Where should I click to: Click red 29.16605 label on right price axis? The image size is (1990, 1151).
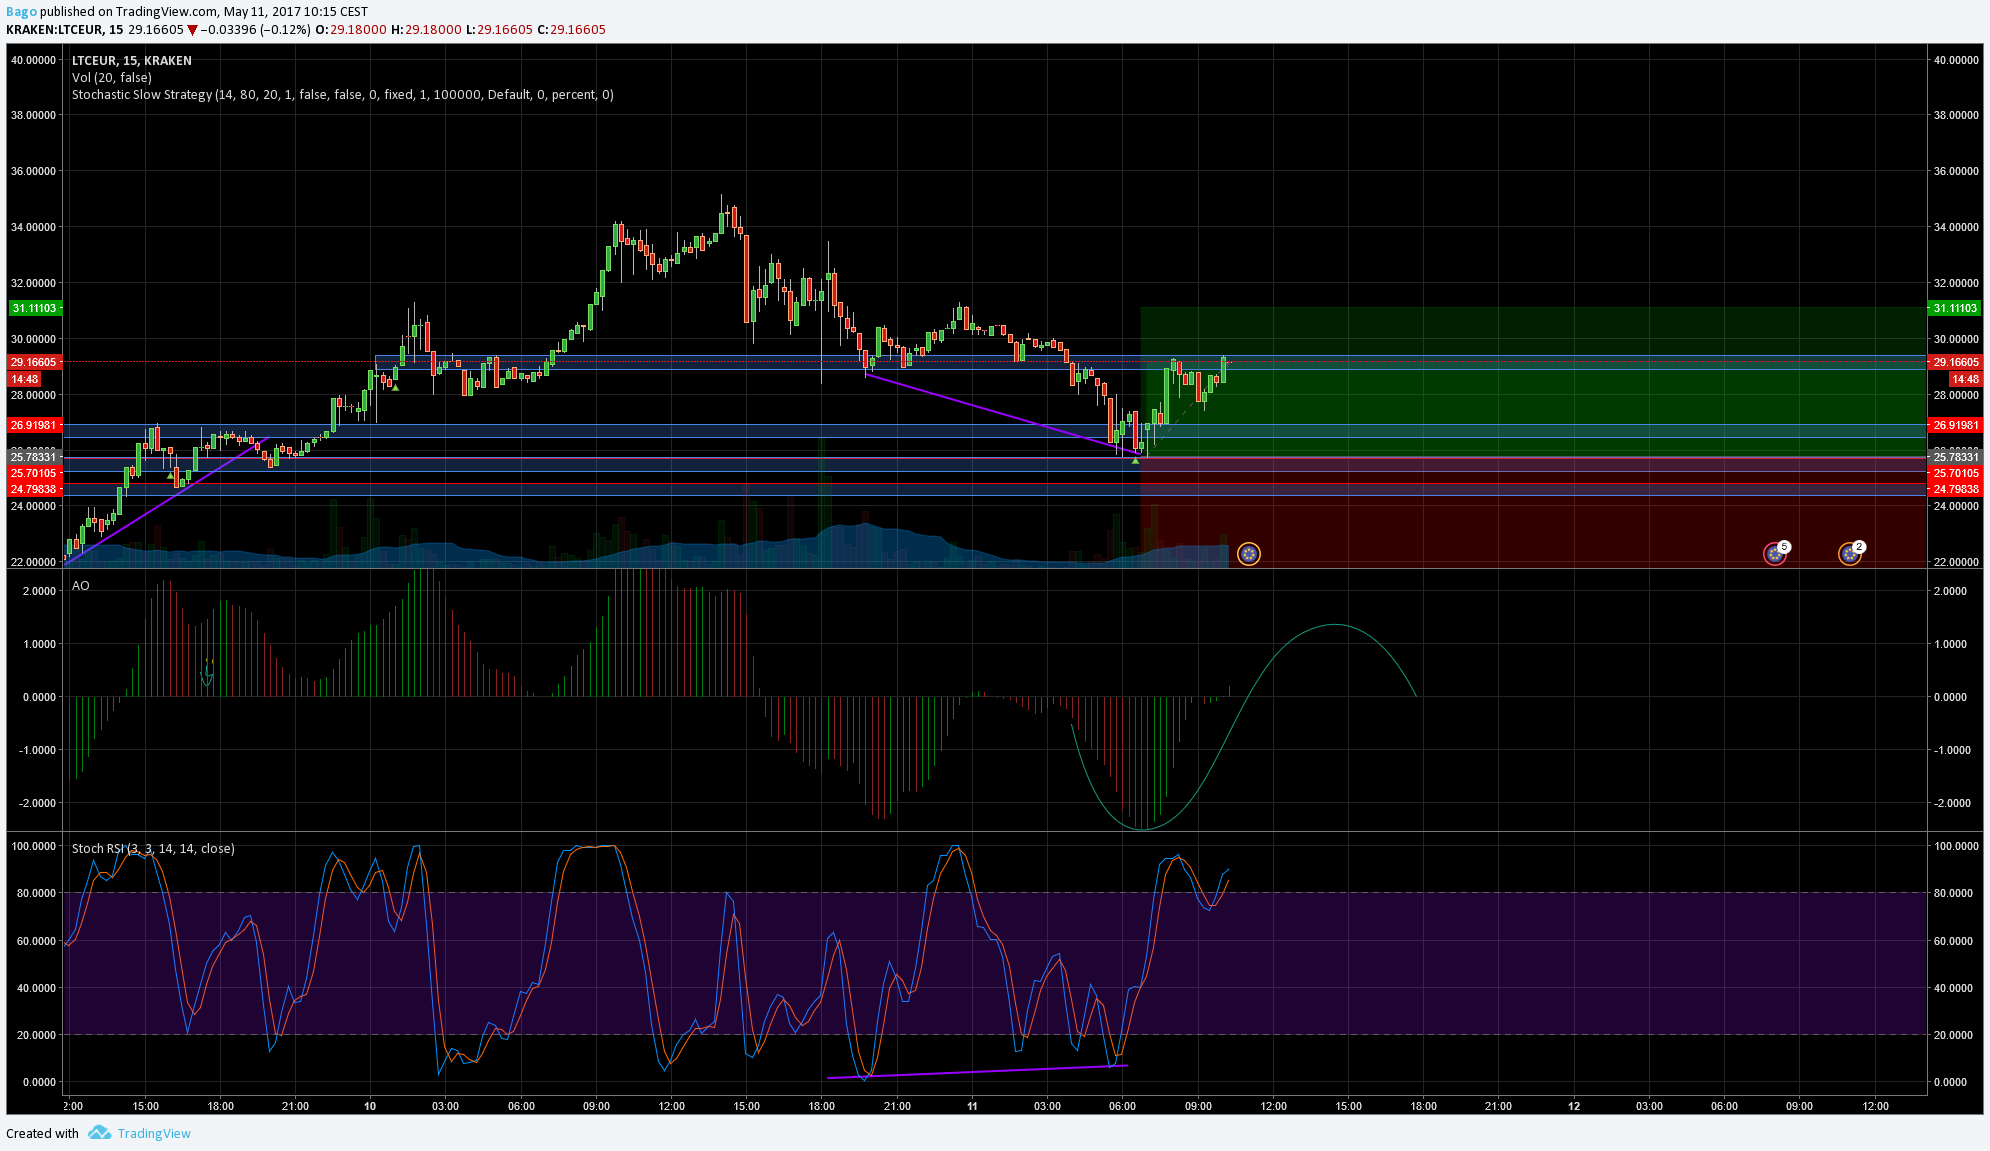(x=1955, y=362)
